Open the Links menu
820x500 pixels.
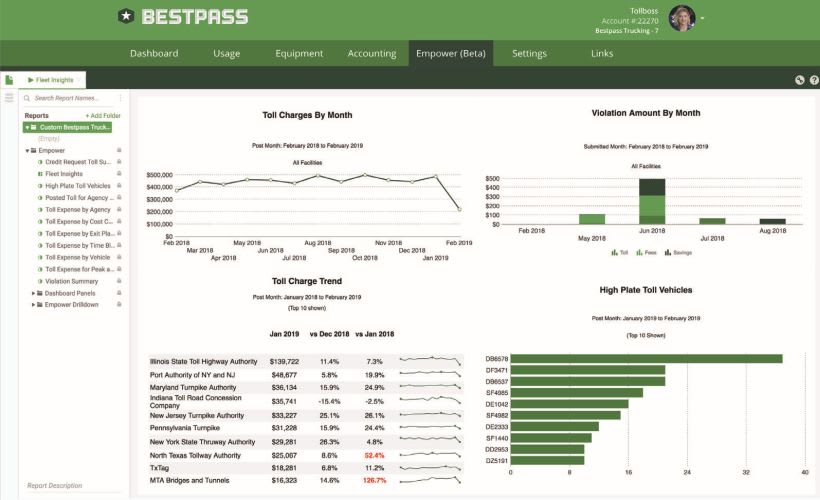click(602, 53)
